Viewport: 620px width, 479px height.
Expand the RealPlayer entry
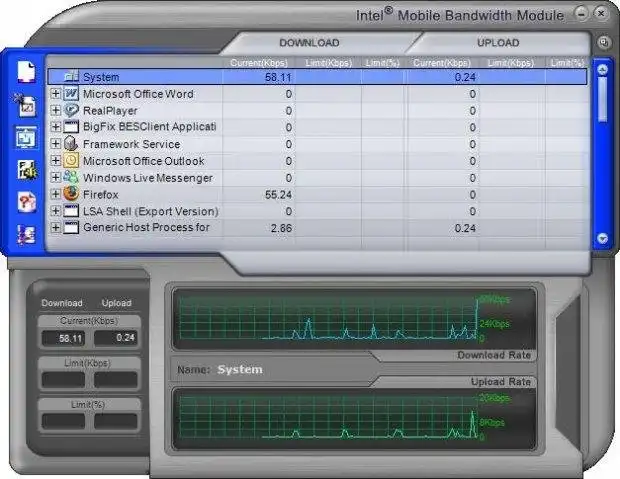coord(56,110)
